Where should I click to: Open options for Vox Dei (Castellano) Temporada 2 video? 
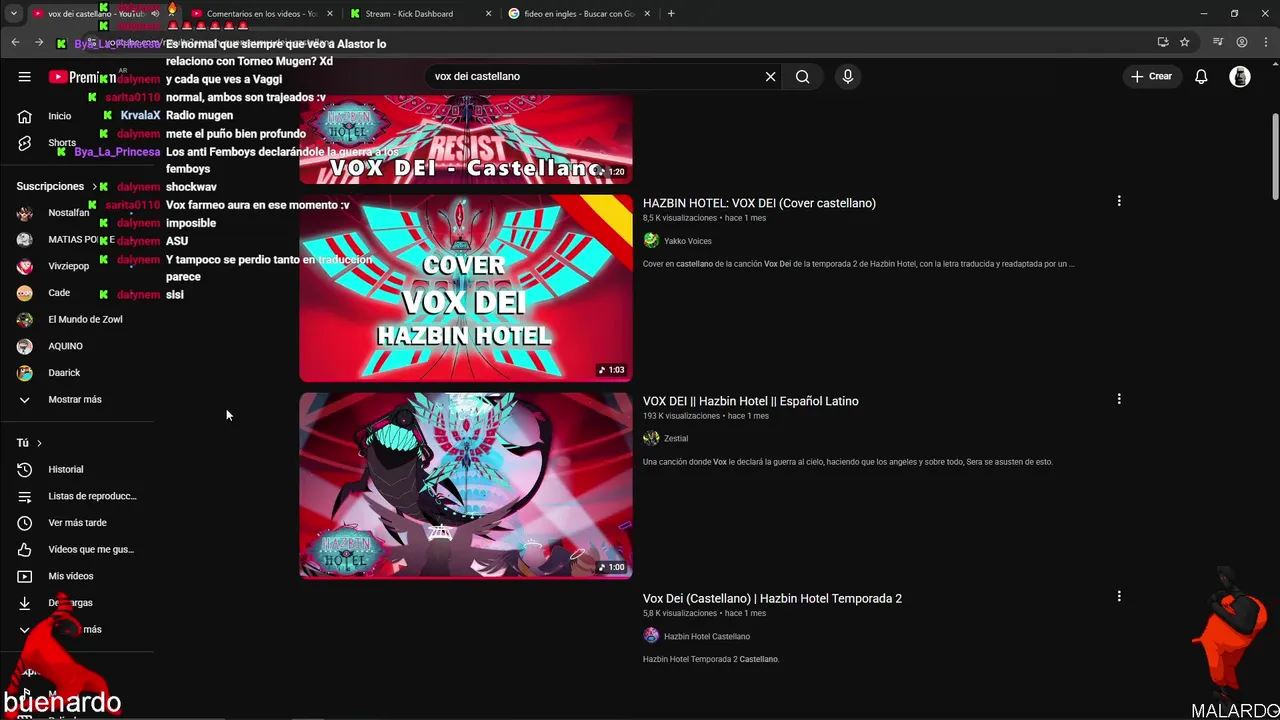(1119, 596)
